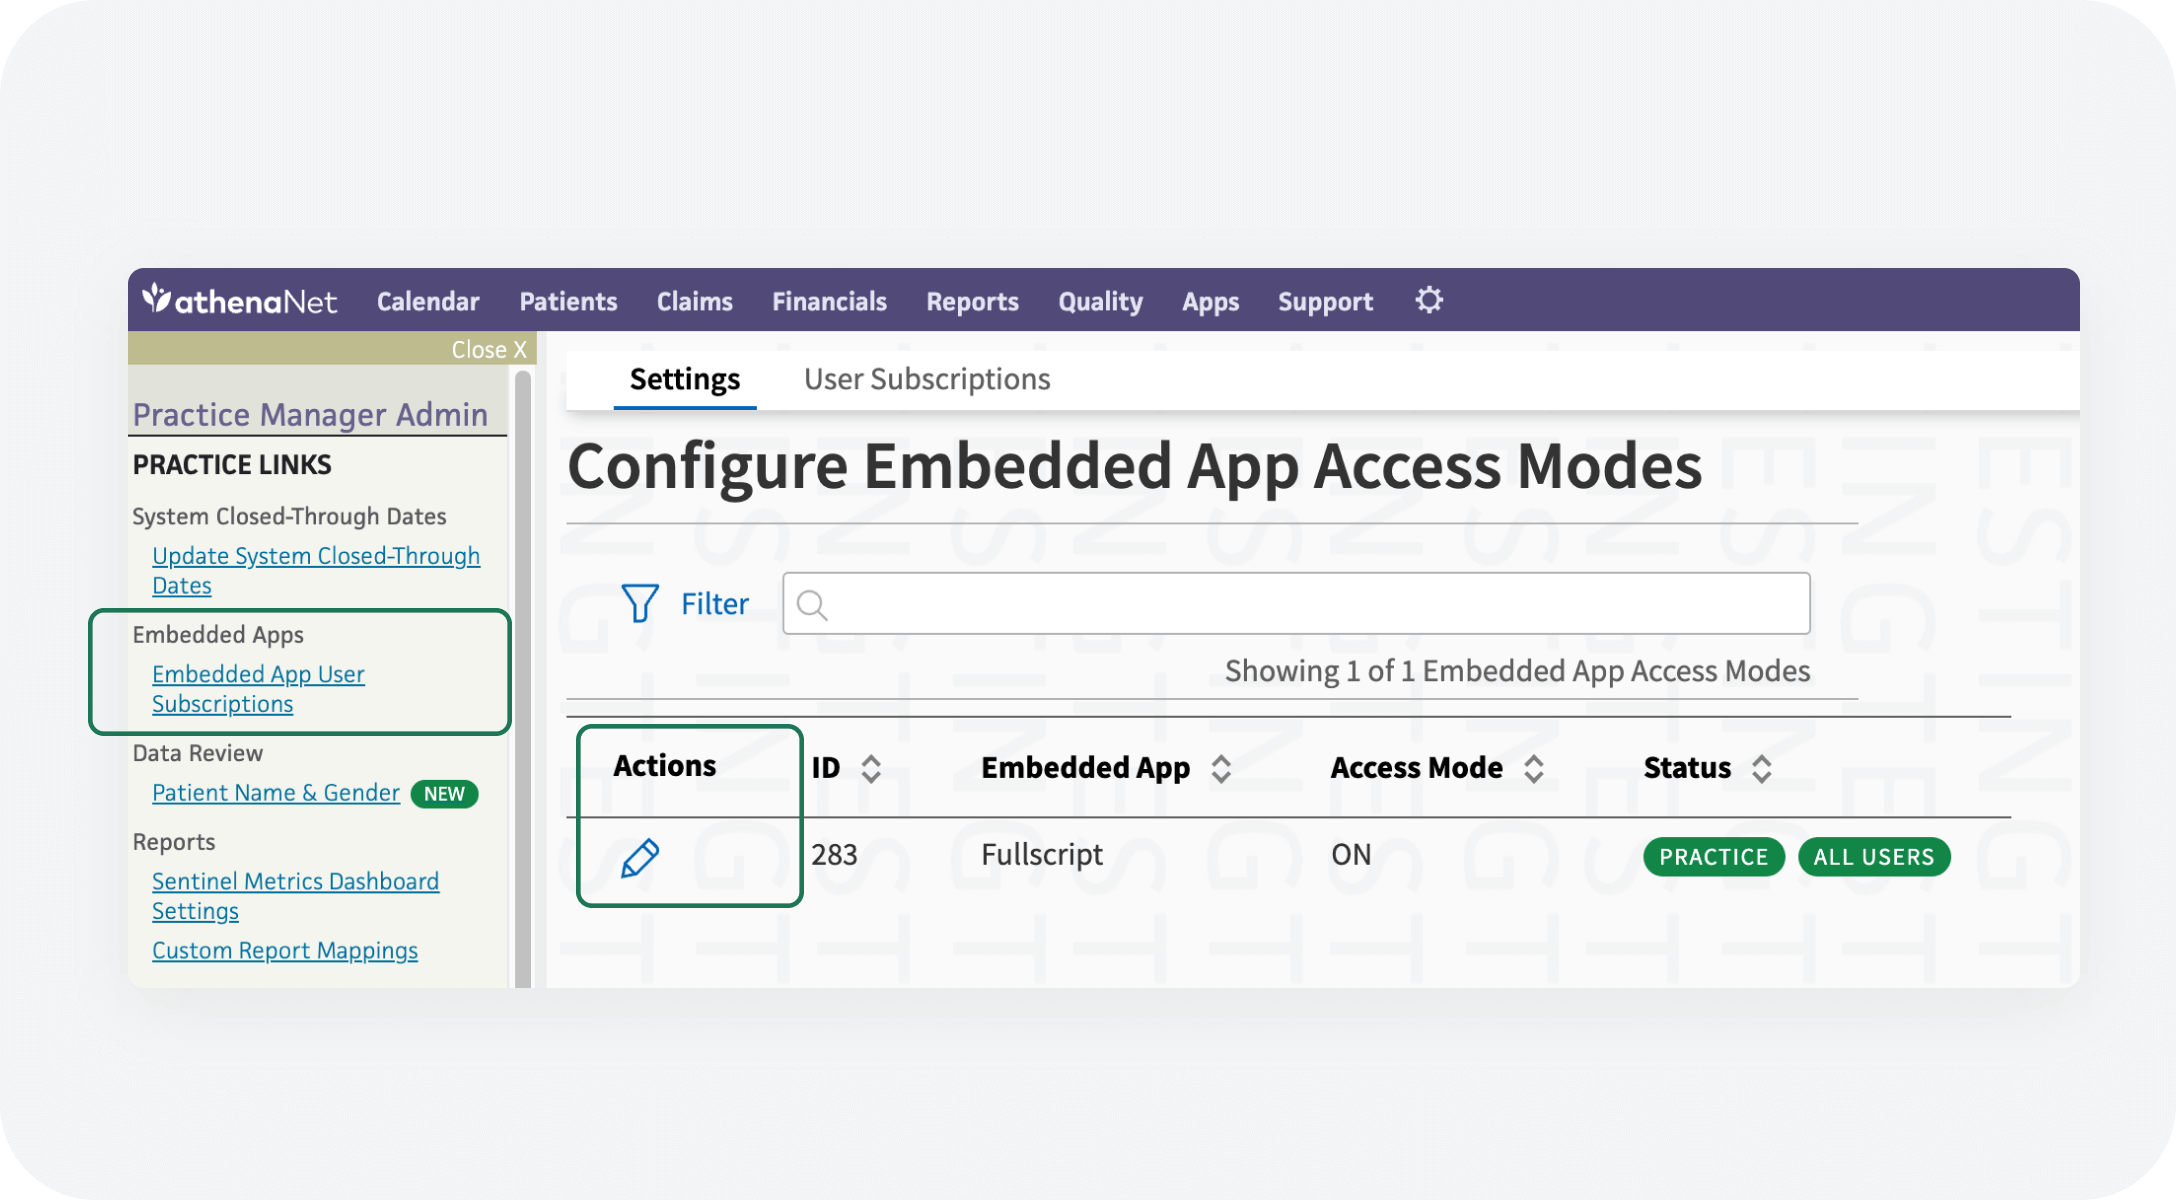Open the settings gear icon in navigation bar

click(1429, 299)
